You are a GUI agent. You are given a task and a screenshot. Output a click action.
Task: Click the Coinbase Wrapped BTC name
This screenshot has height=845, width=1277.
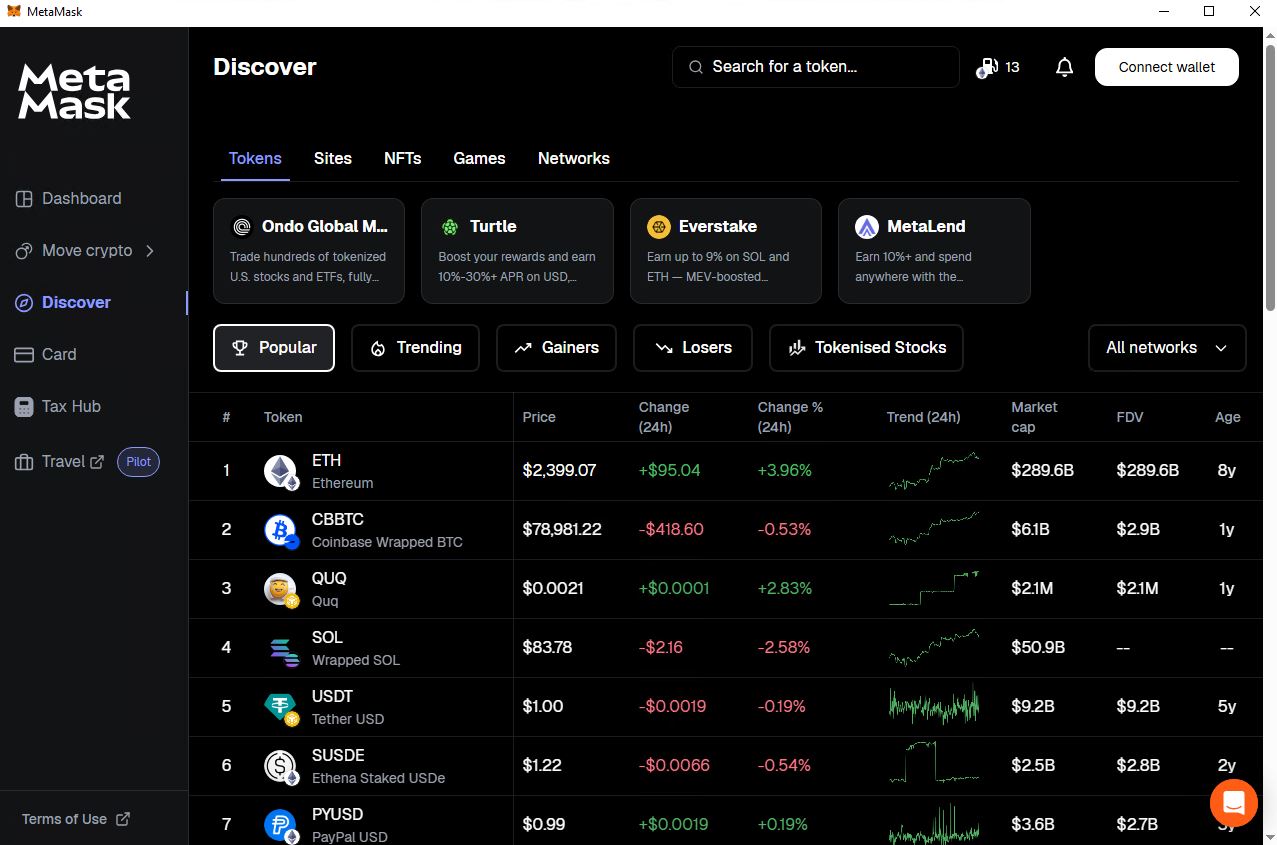[387, 542]
